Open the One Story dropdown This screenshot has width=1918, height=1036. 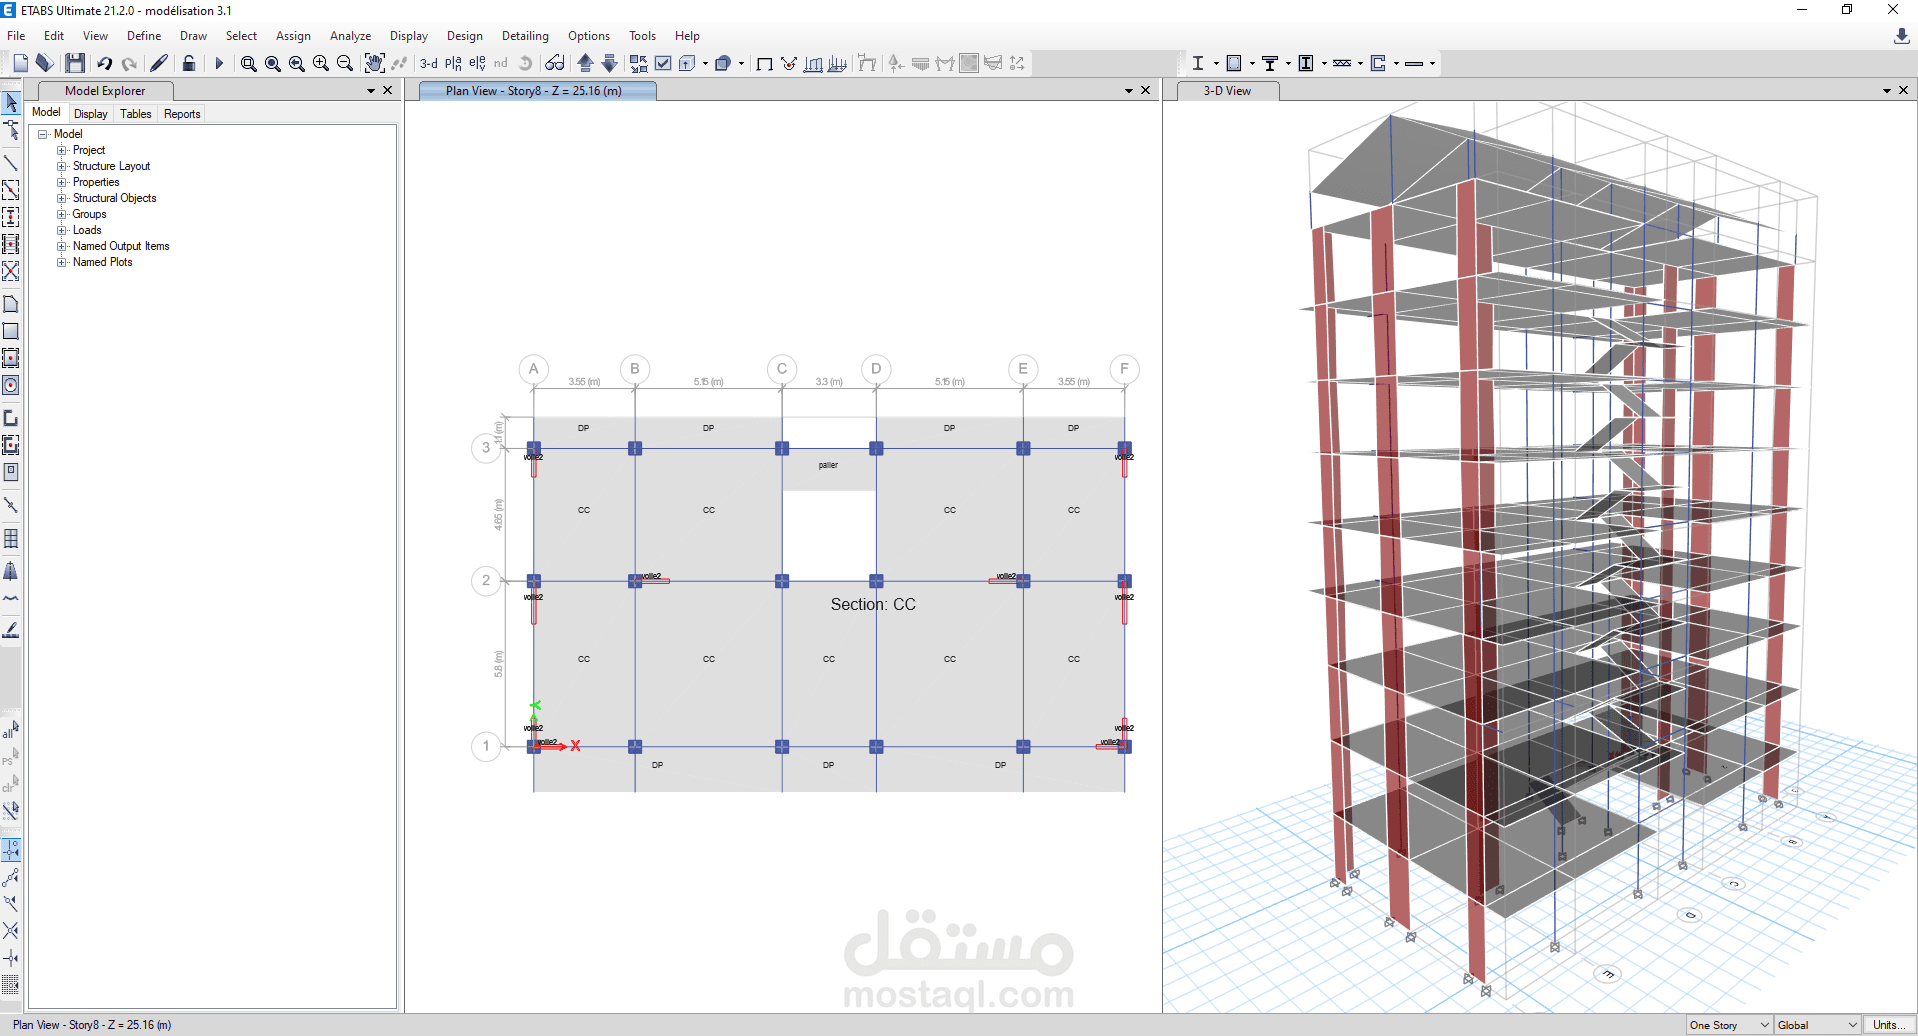point(1729,1025)
